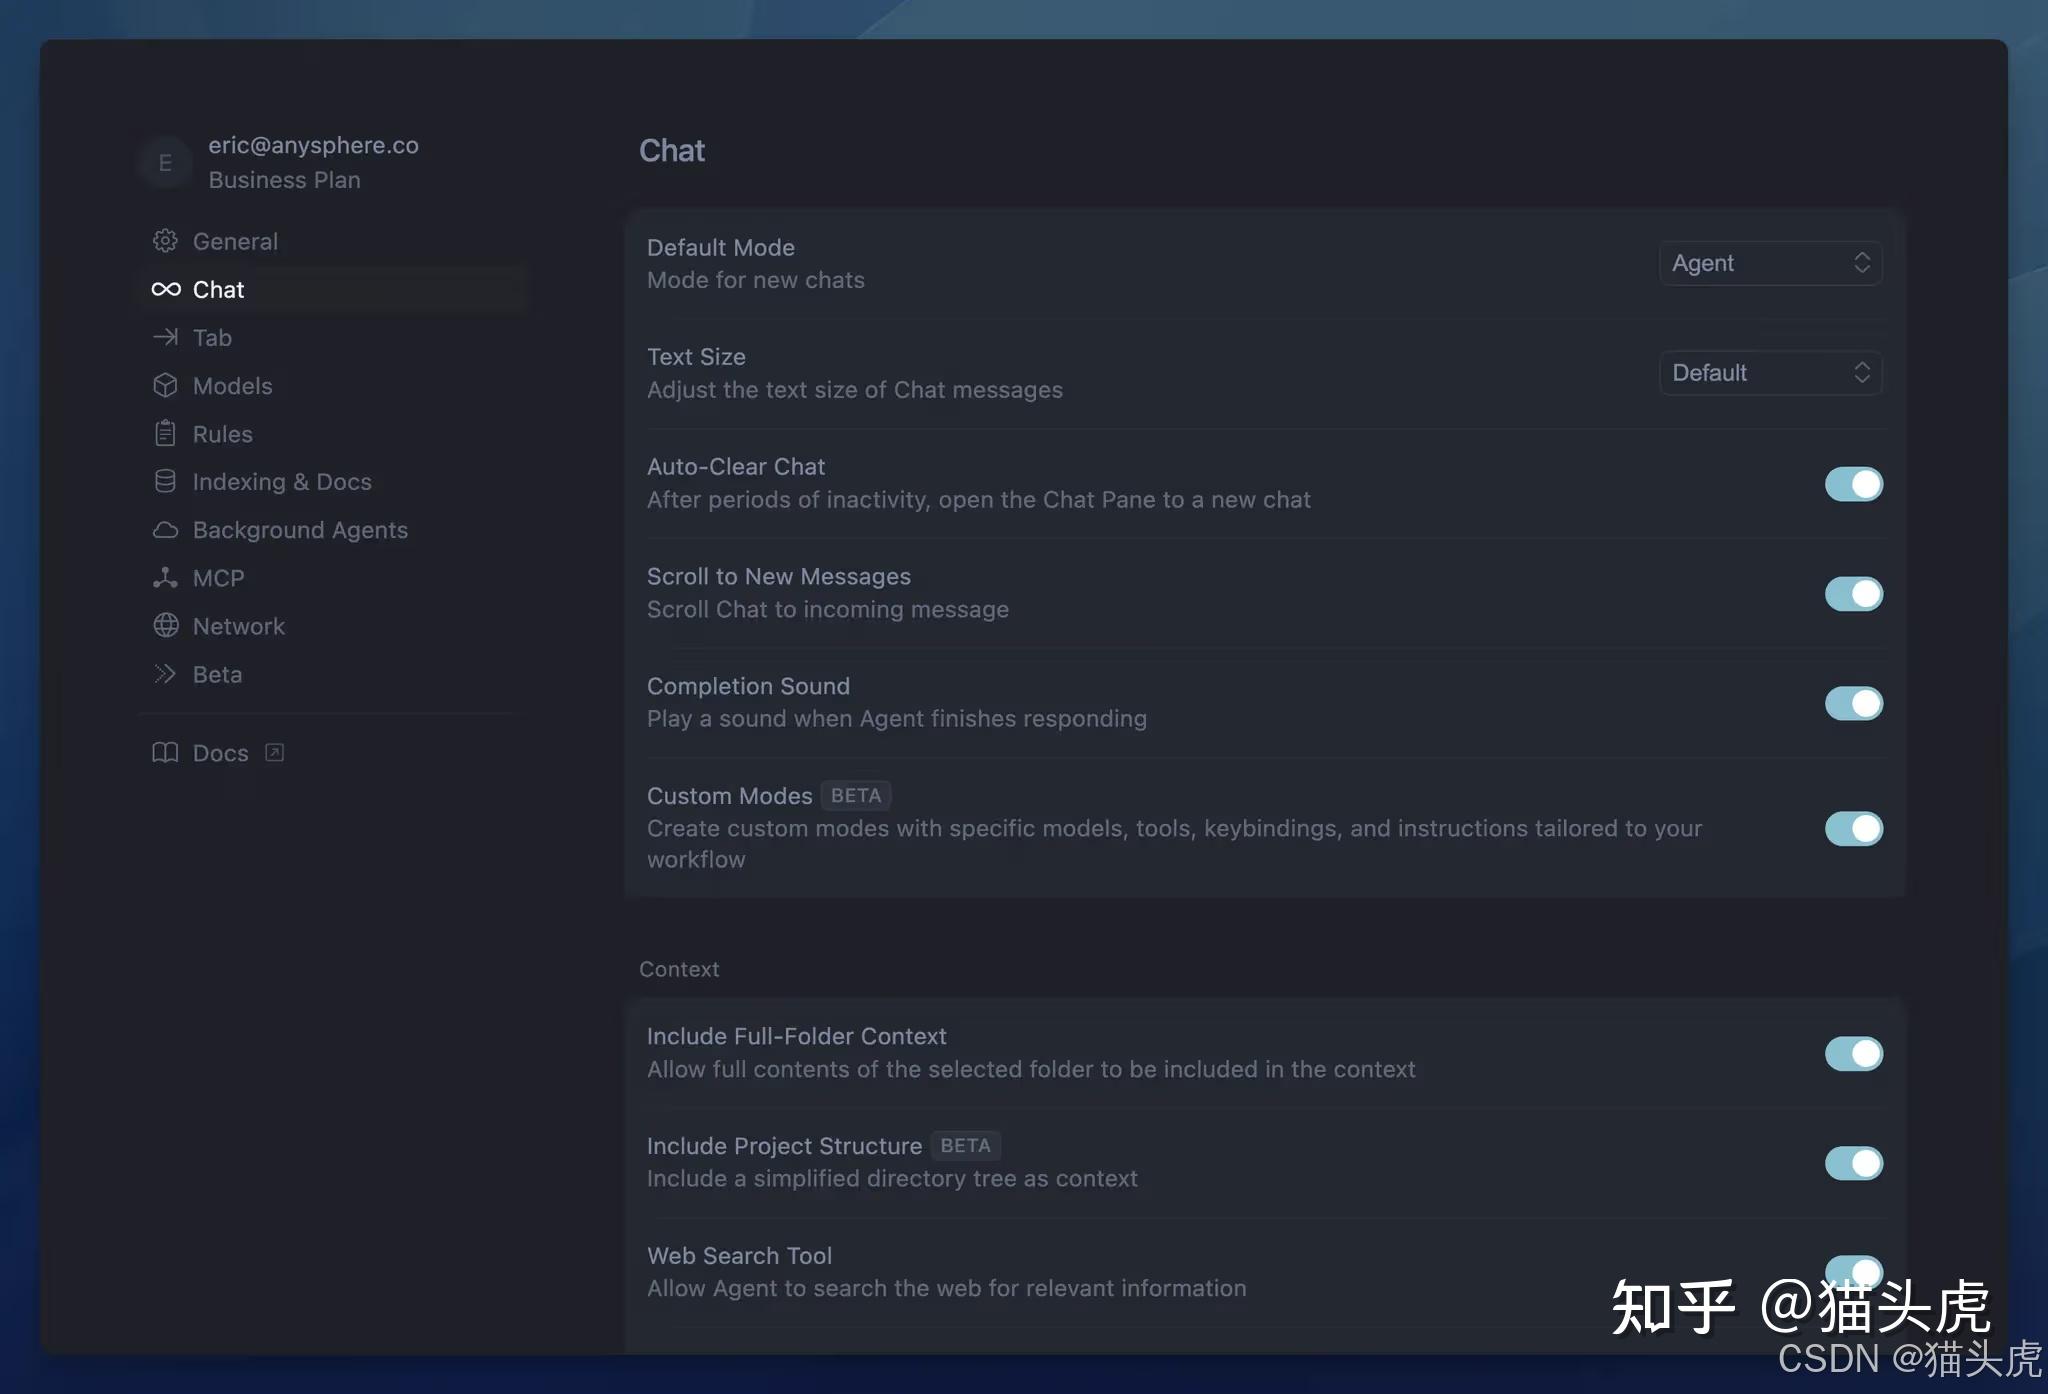Image resolution: width=2048 pixels, height=1394 pixels.
Task: Select the Network globe icon
Action: (x=166, y=625)
